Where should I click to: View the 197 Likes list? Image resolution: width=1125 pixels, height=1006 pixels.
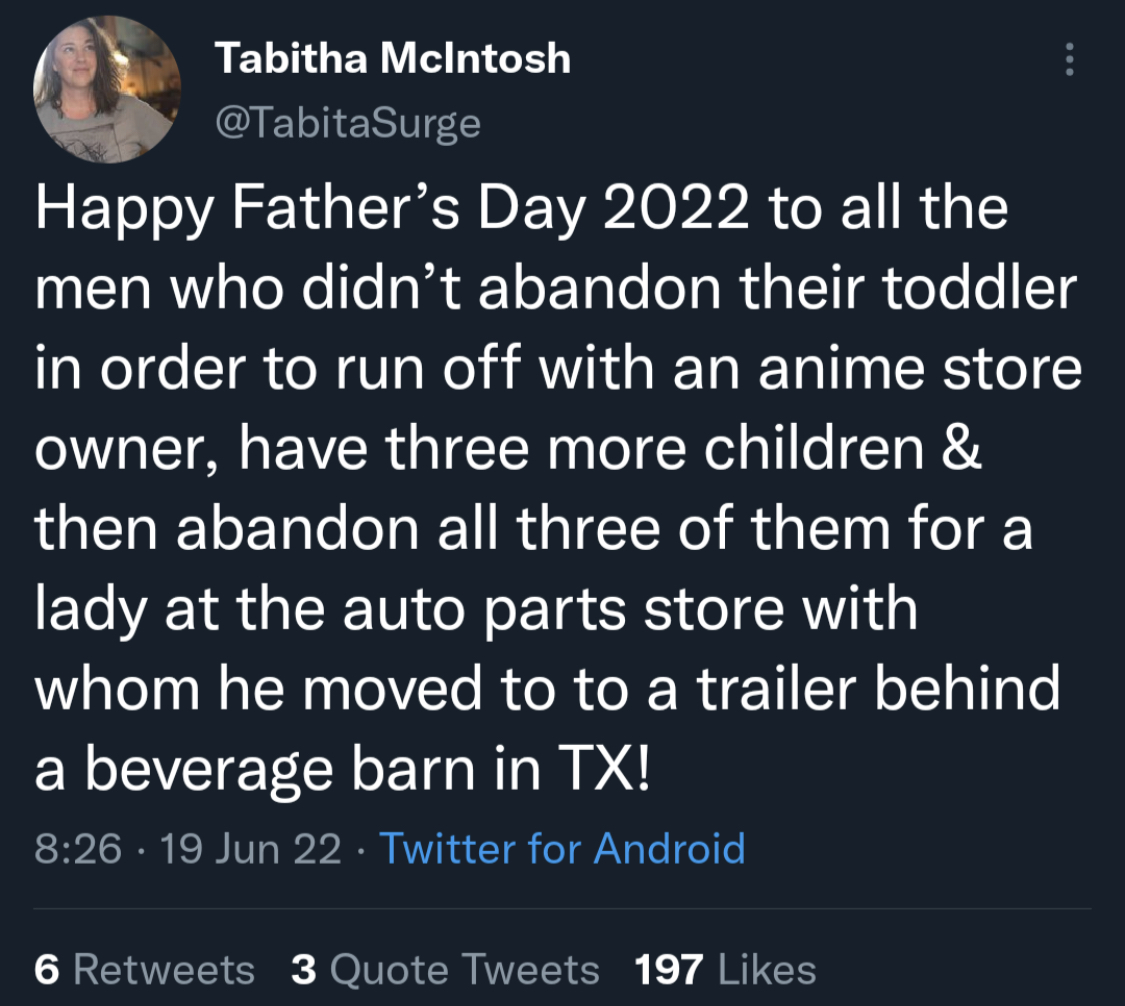(x=725, y=969)
